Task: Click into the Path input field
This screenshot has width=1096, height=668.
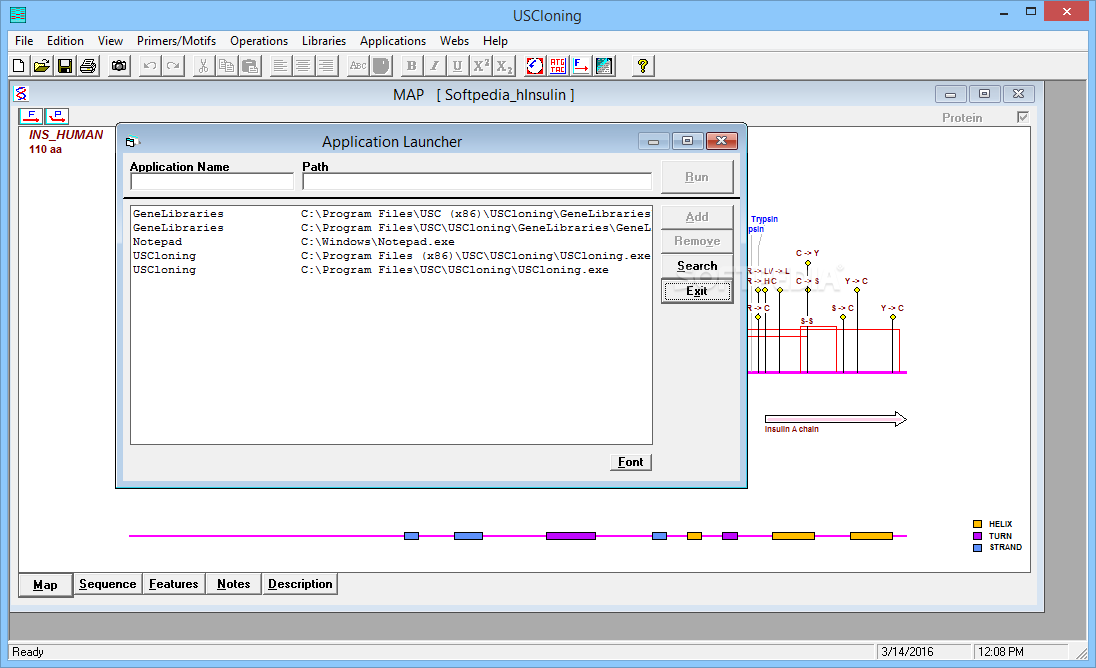Action: pyautogui.click(x=477, y=182)
